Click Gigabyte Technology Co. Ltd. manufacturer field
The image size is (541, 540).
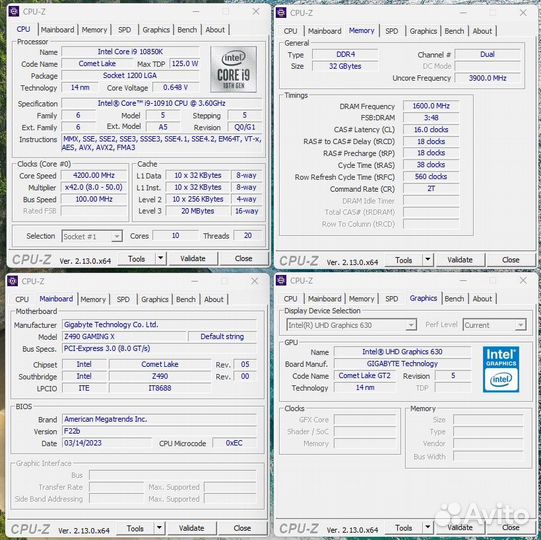[x=159, y=325]
